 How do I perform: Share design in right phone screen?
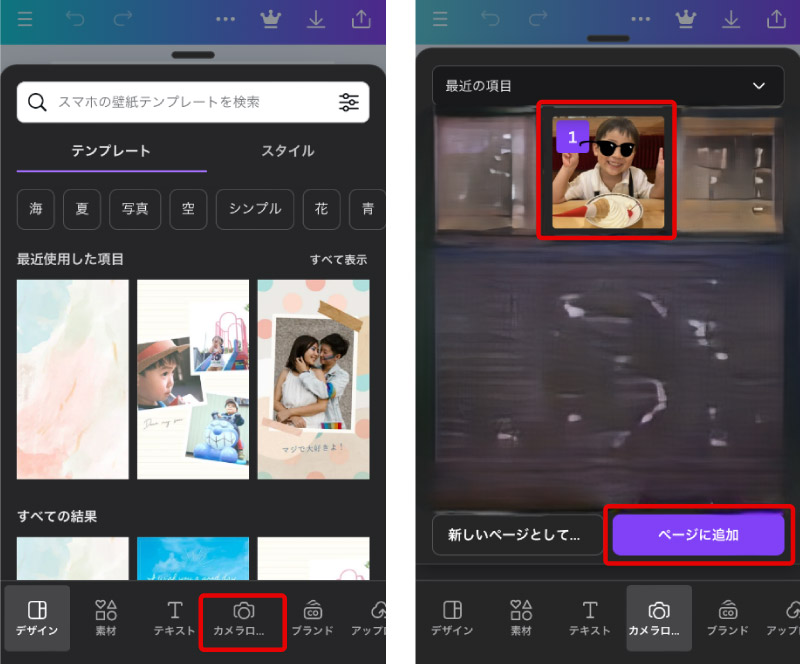(x=777, y=18)
